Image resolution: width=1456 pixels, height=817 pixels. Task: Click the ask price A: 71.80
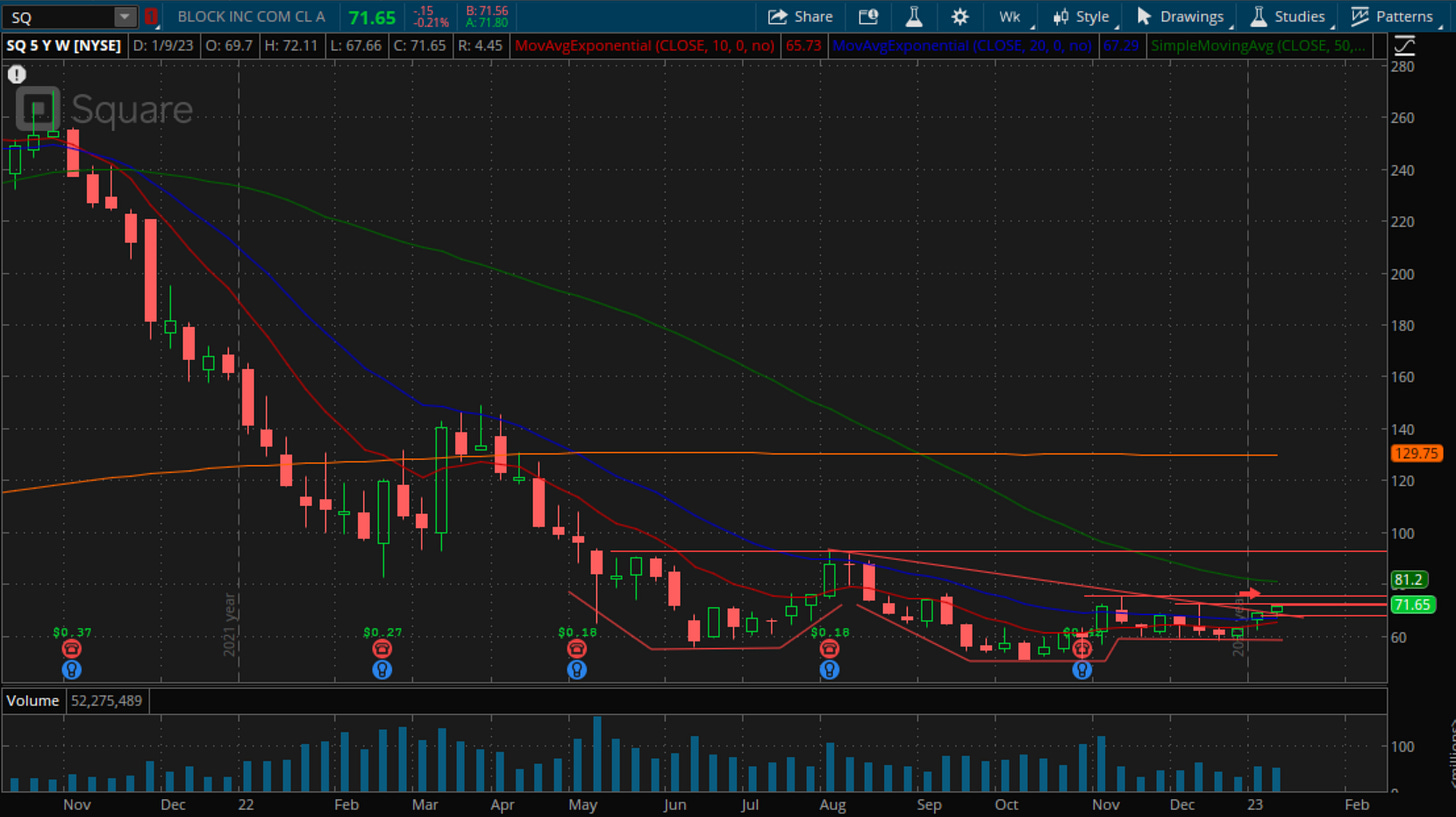click(x=488, y=22)
